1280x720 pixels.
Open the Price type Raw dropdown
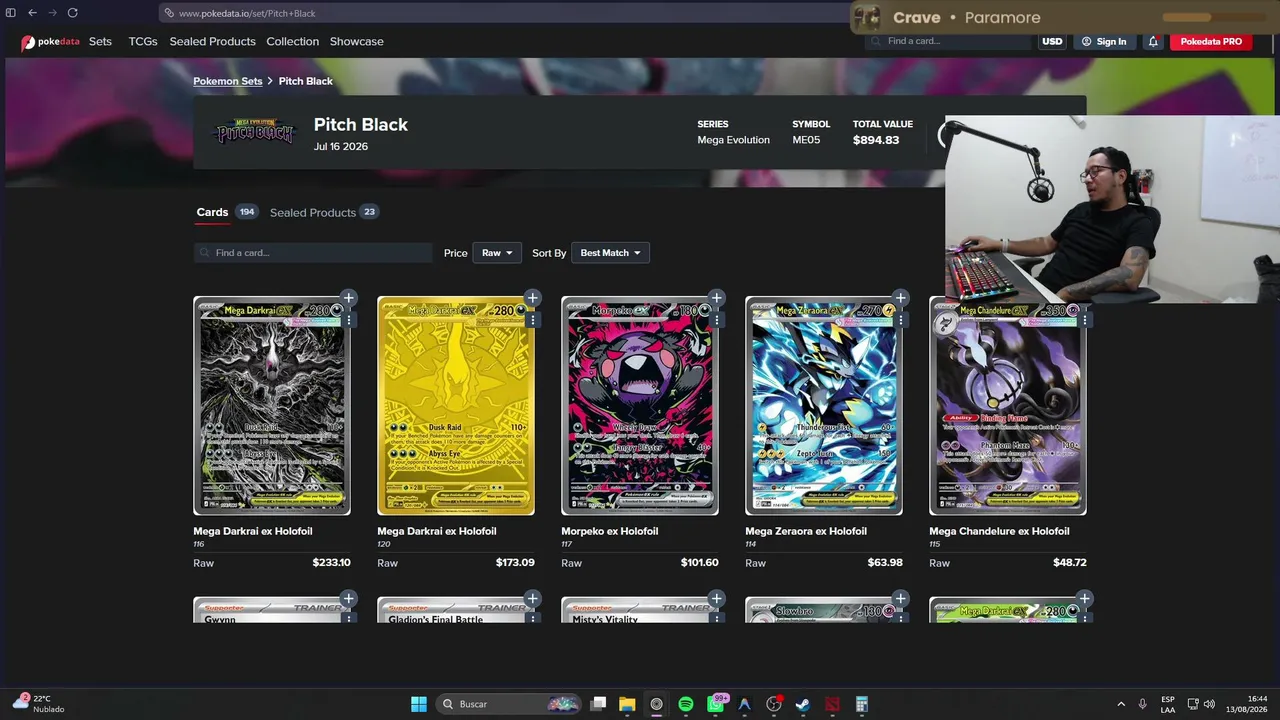click(x=497, y=253)
